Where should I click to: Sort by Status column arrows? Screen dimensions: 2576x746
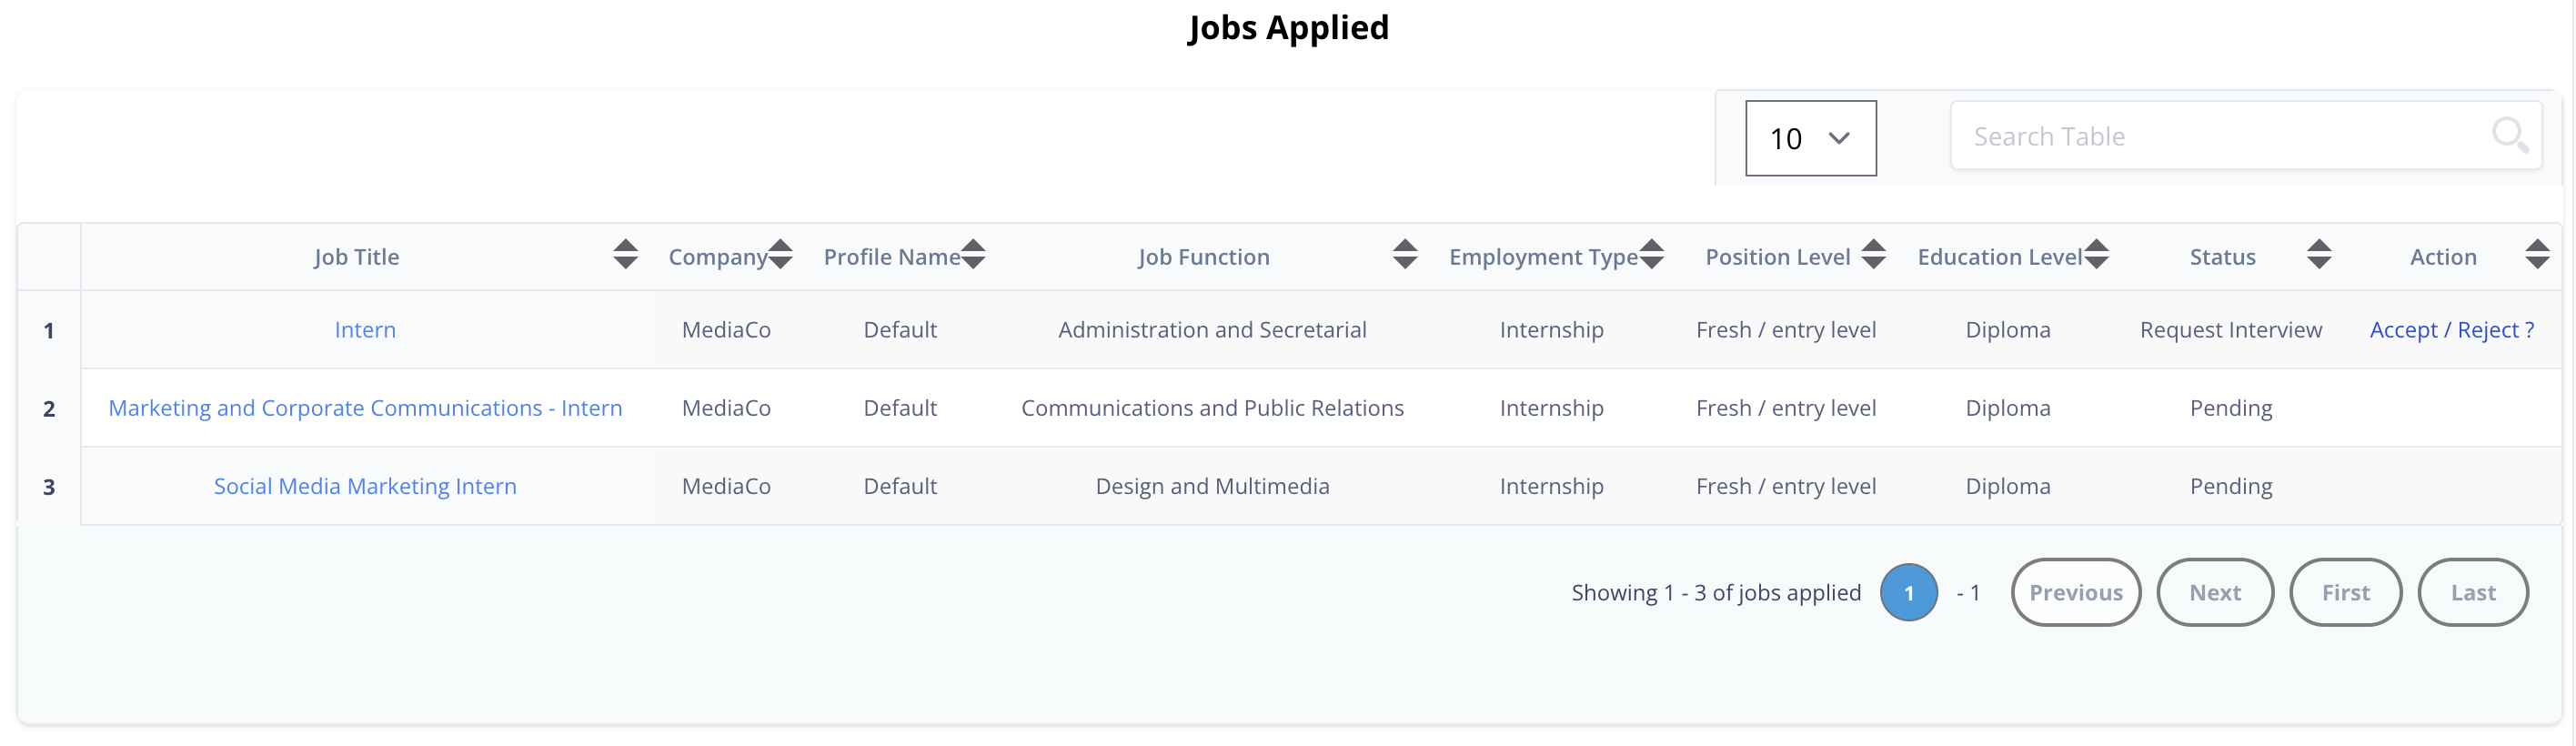pyautogui.click(x=2320, y=255)
